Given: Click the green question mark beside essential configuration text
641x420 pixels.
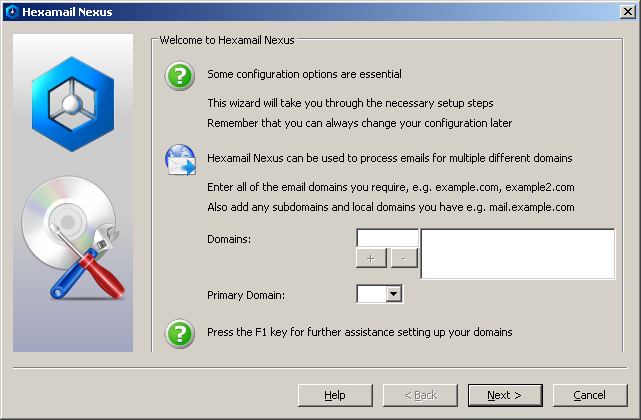Looking at the screenshot, I should pos(180,76).
